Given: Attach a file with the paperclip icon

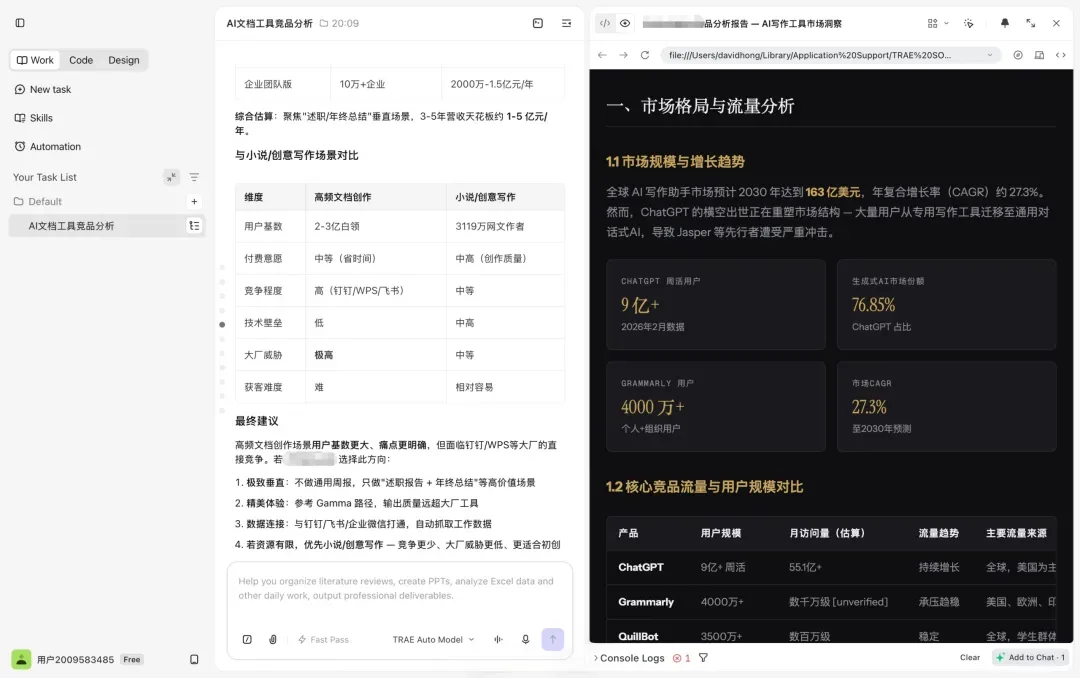Looking at the screenshot, I should click(x=273, y=639).
